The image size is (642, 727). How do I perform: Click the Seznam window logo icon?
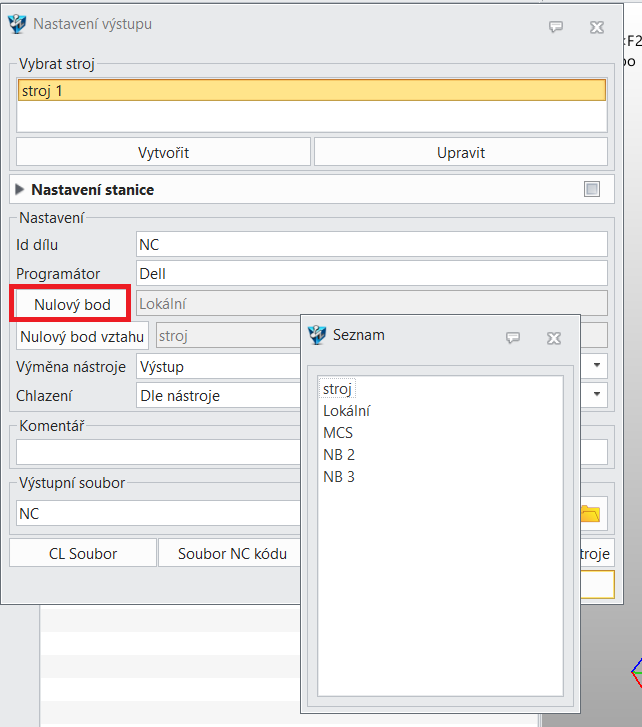point(317,335)
